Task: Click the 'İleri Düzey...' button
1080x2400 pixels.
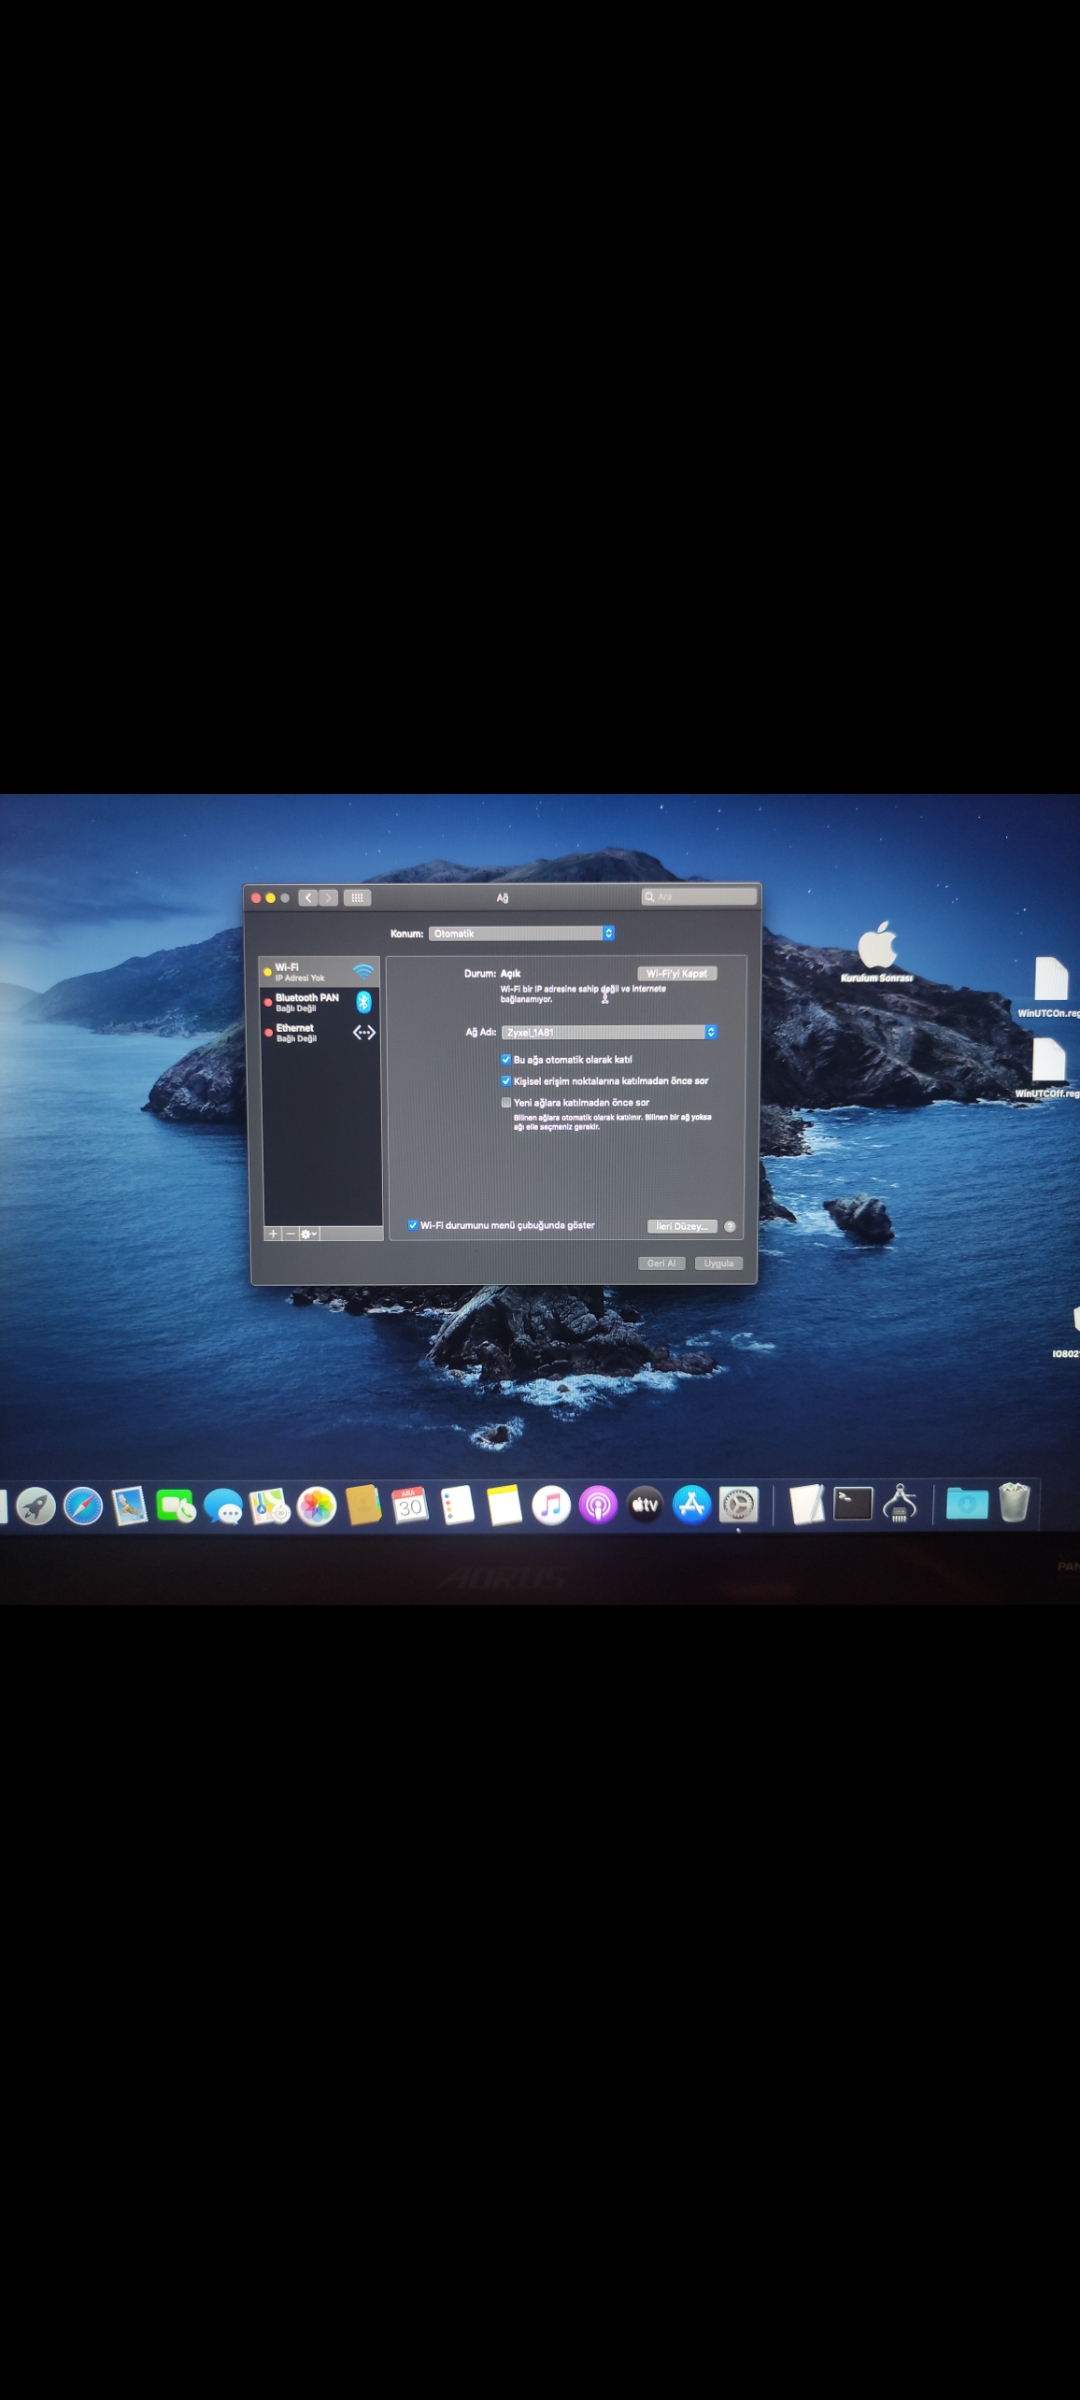Action: (x=682, y=1226)
